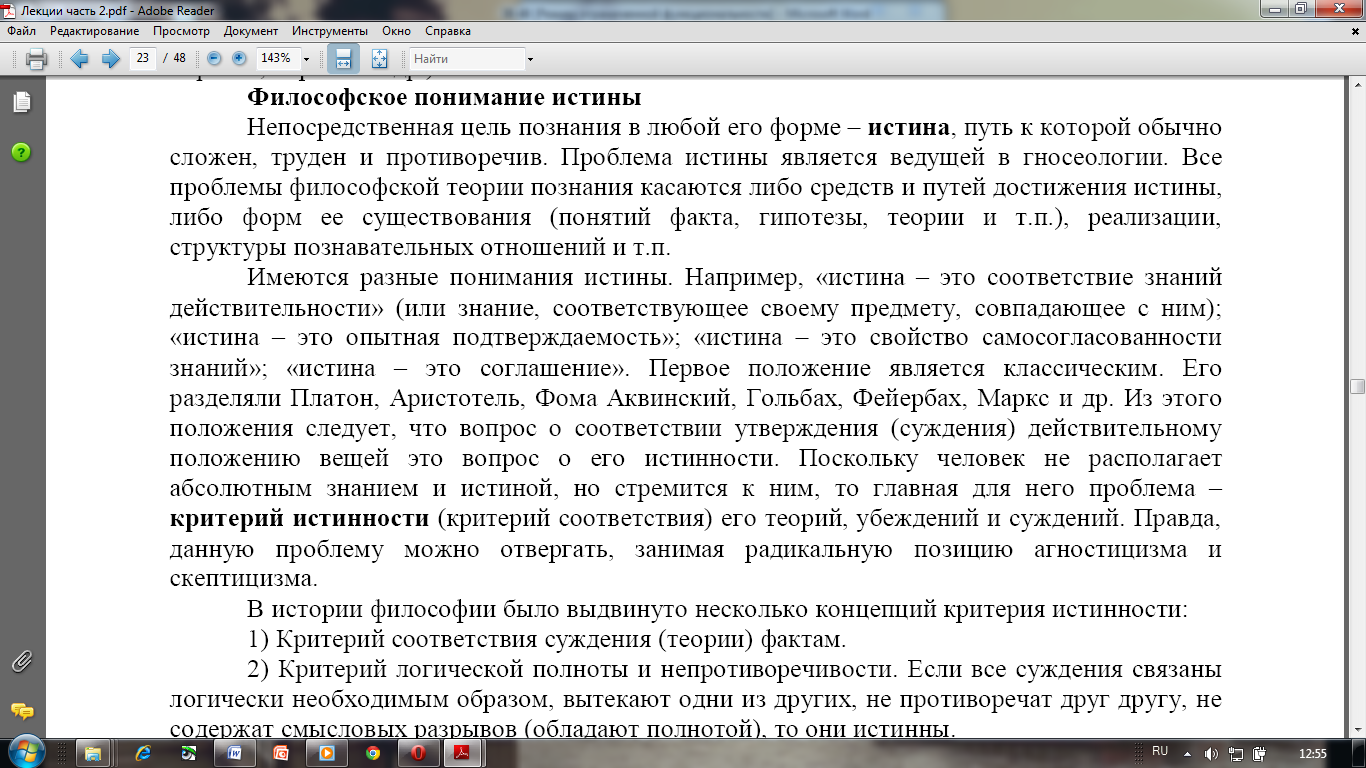
Task: Open the Редактирование menu
Action: 95,31
